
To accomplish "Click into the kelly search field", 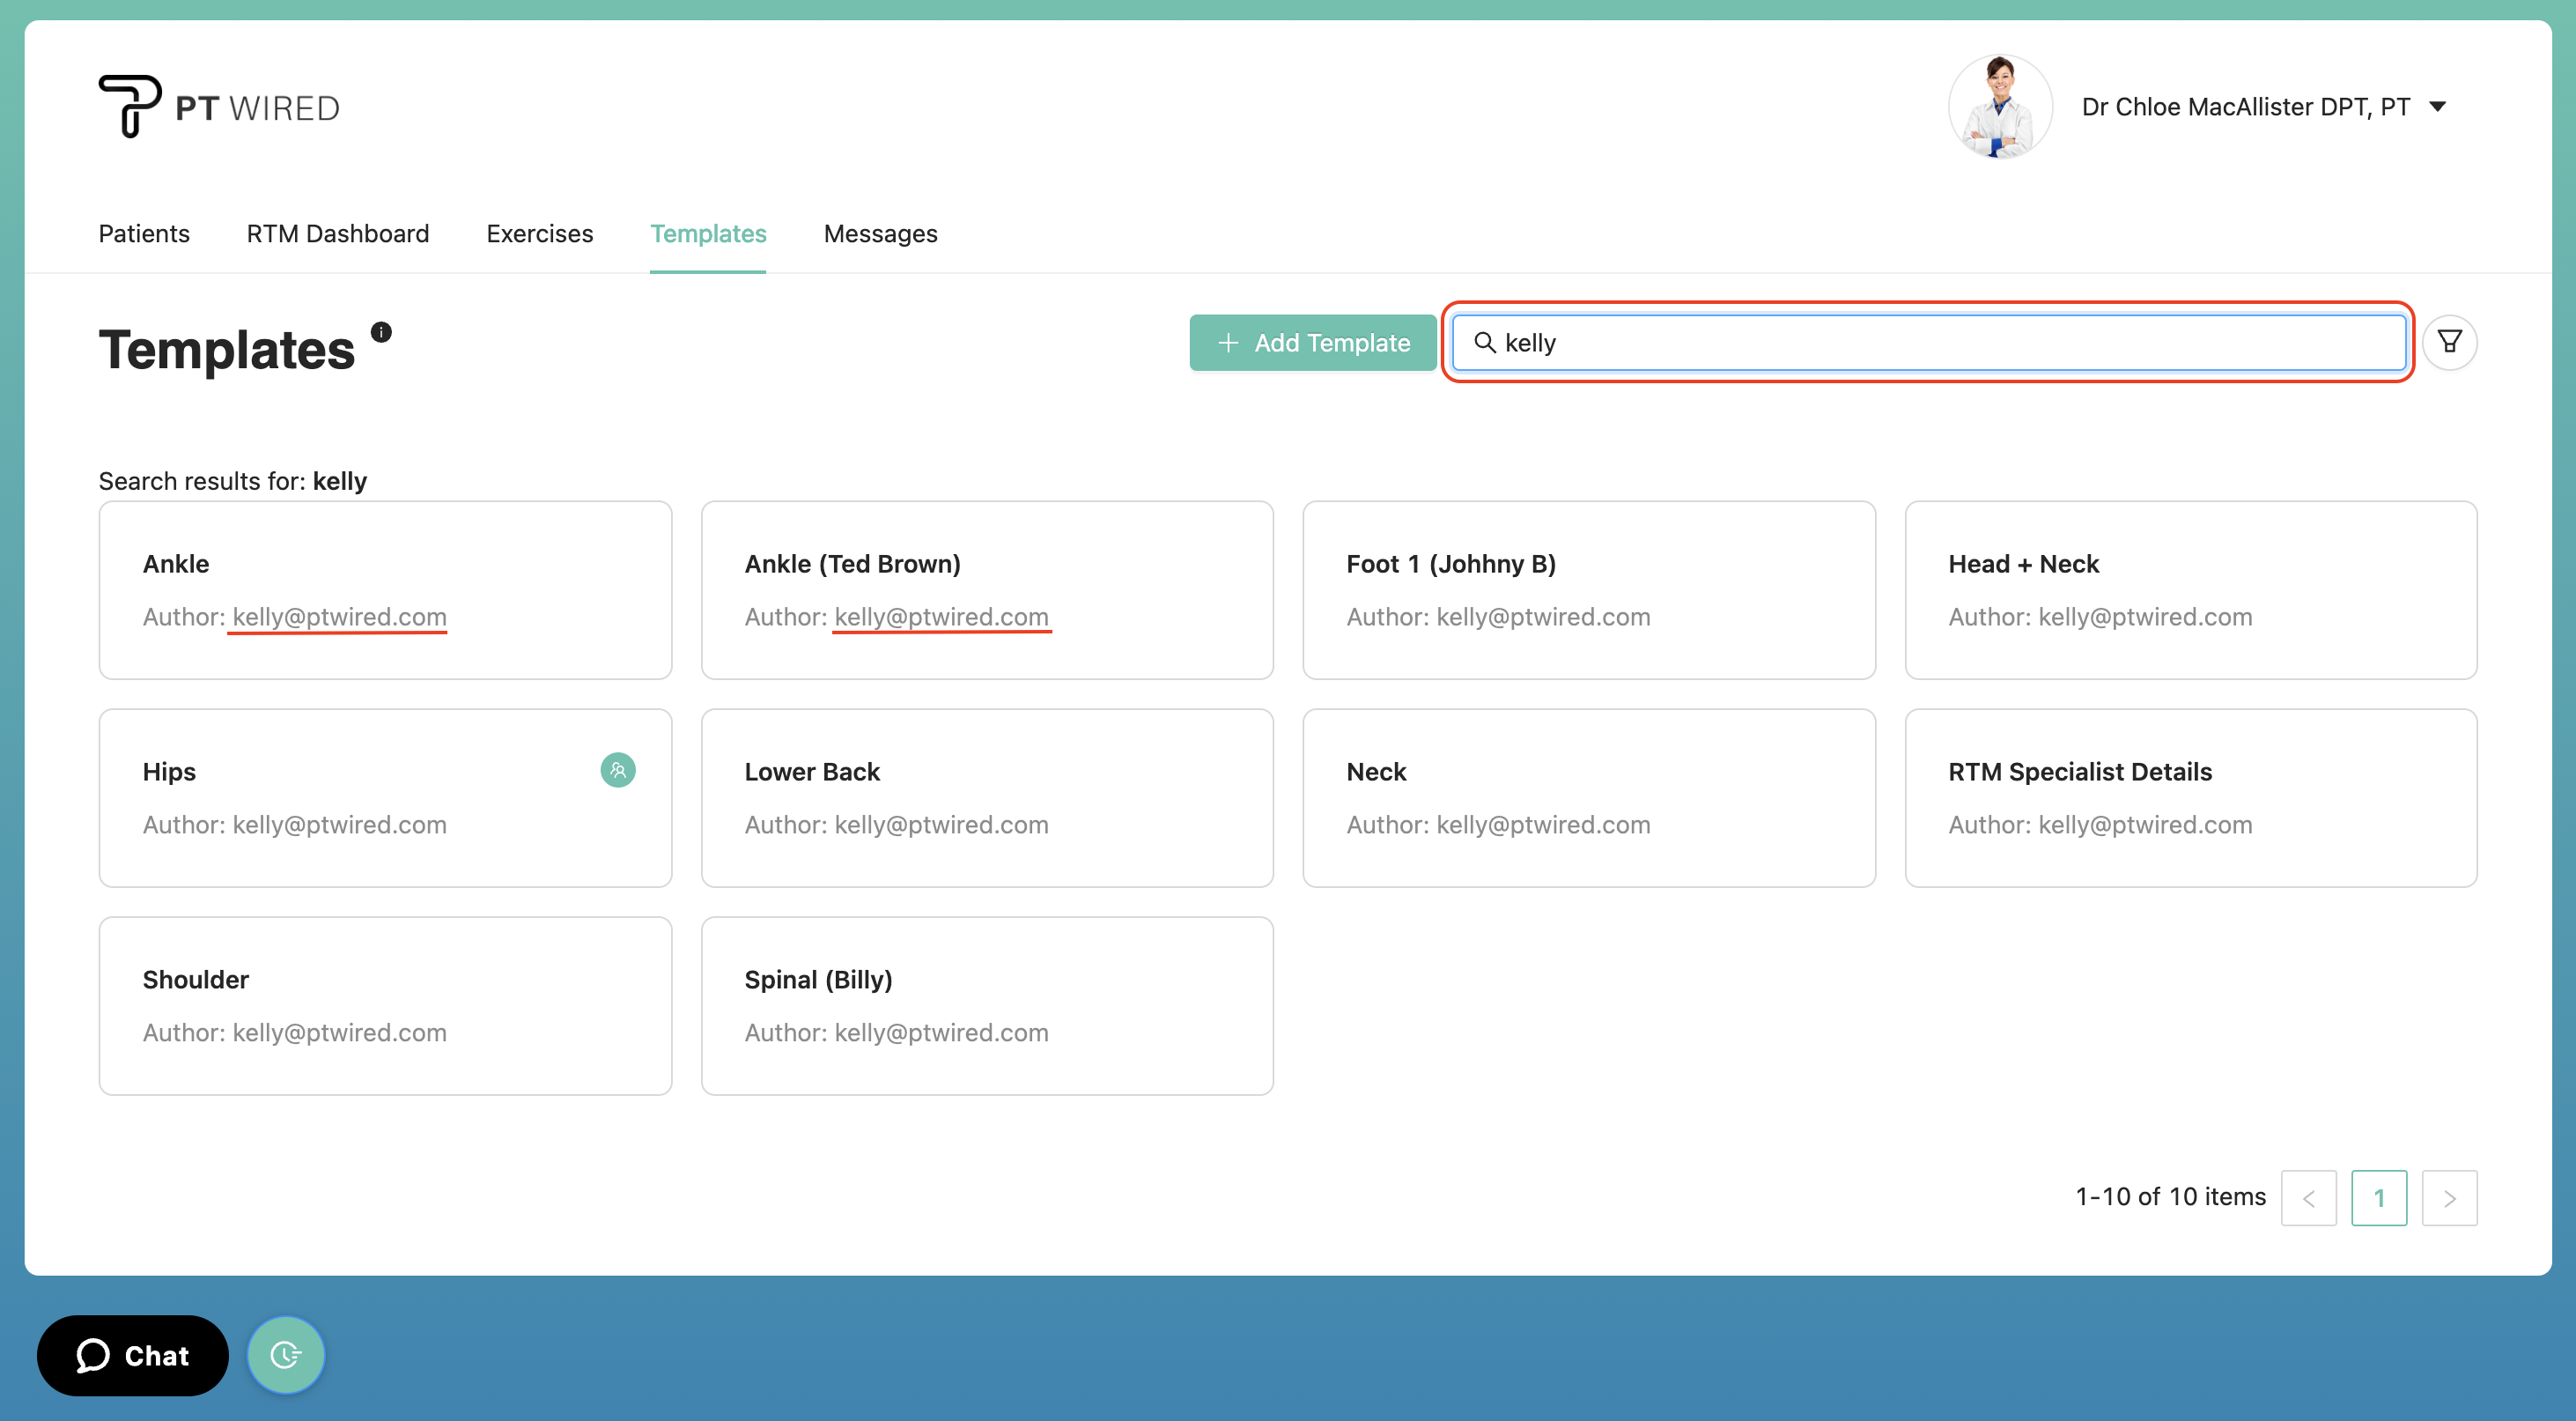I will (1940, 343).
